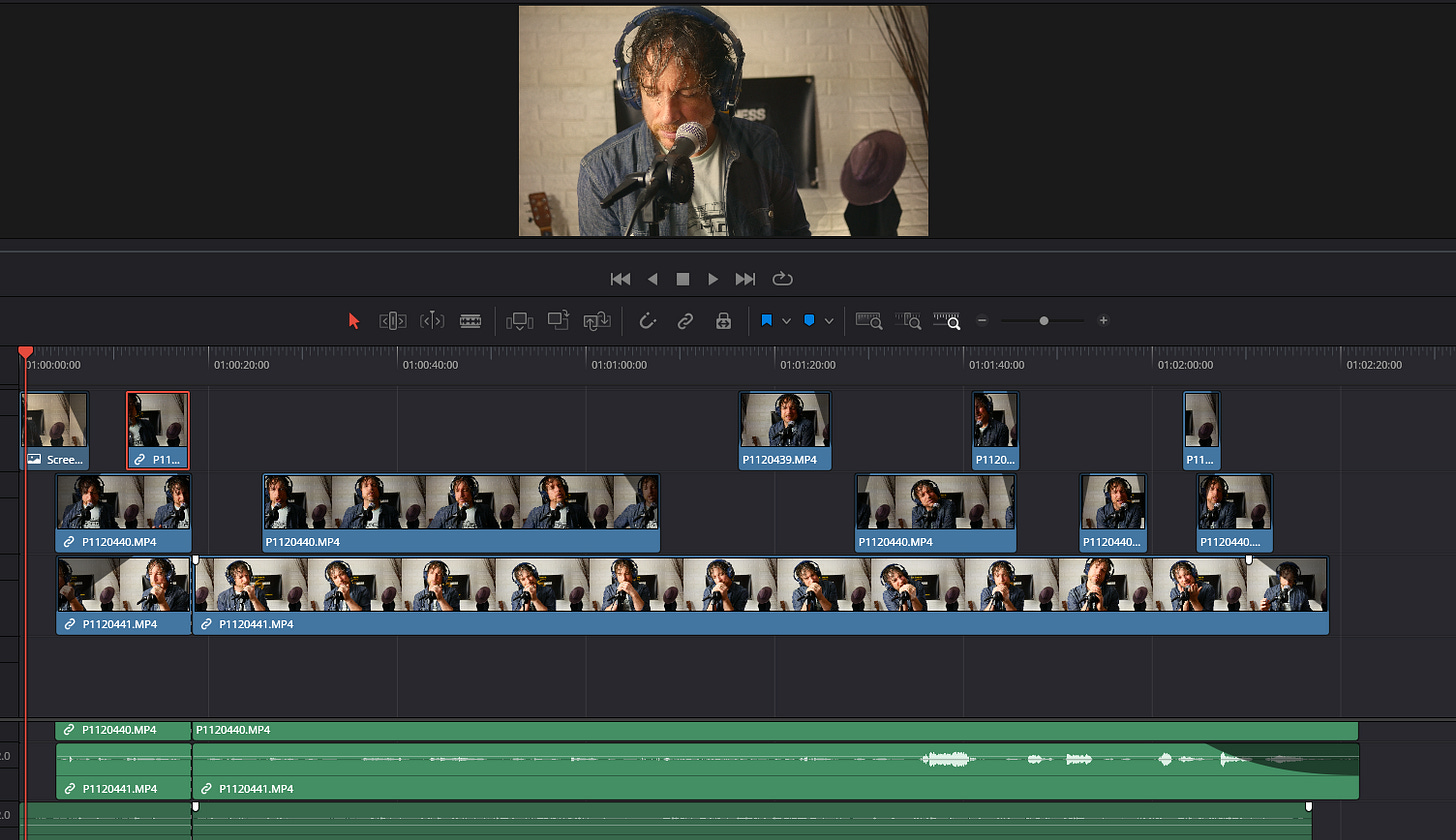This screenshot has width=1456, height=840.
Task: Toggle Loop playback button
Action: (x=782, y=279)
